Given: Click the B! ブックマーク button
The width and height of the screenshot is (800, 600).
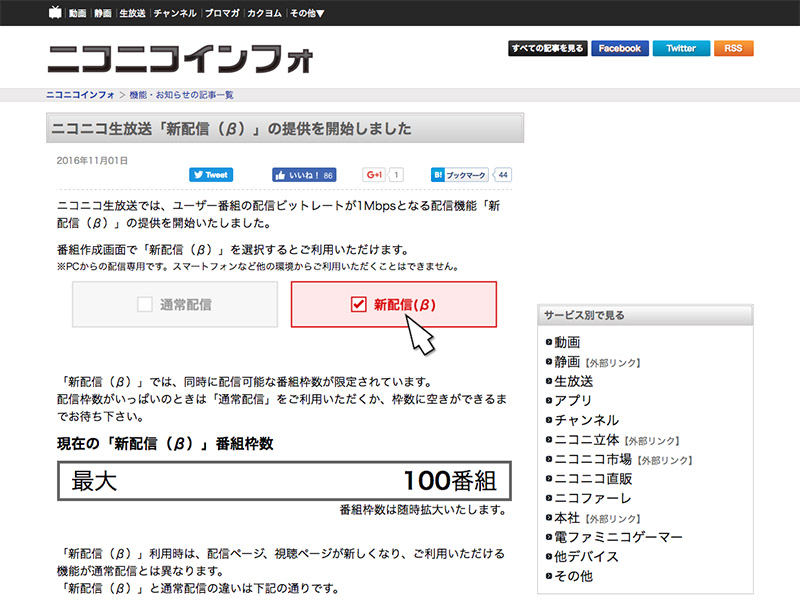Looking at the screenshot, I should coord(460,175).
